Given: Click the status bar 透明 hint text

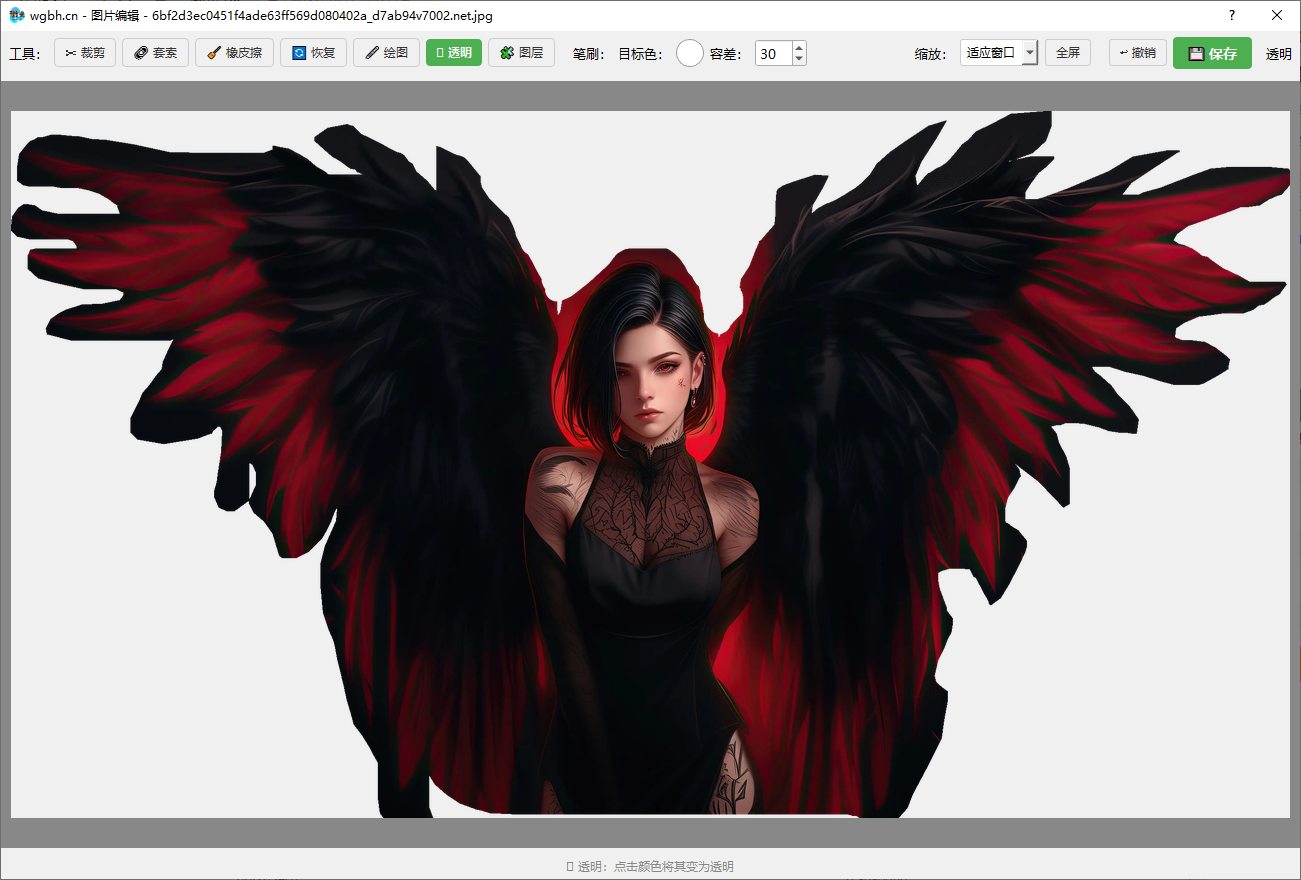Looking at the screenshot, I should [x=650, y=866].
